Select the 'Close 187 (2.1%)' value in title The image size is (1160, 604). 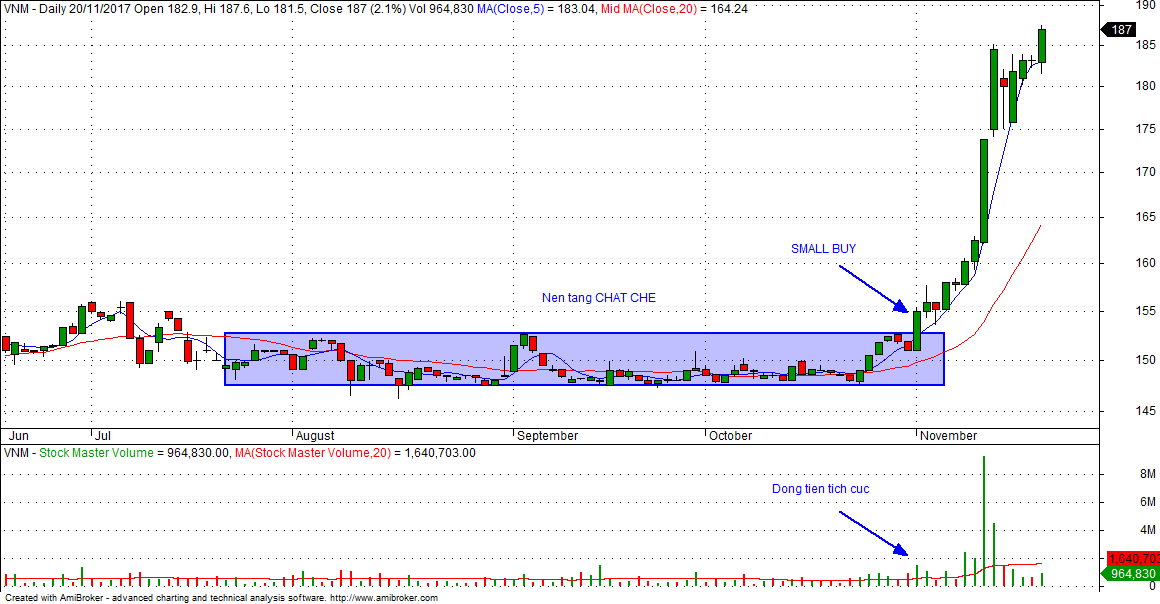(357, 9)
